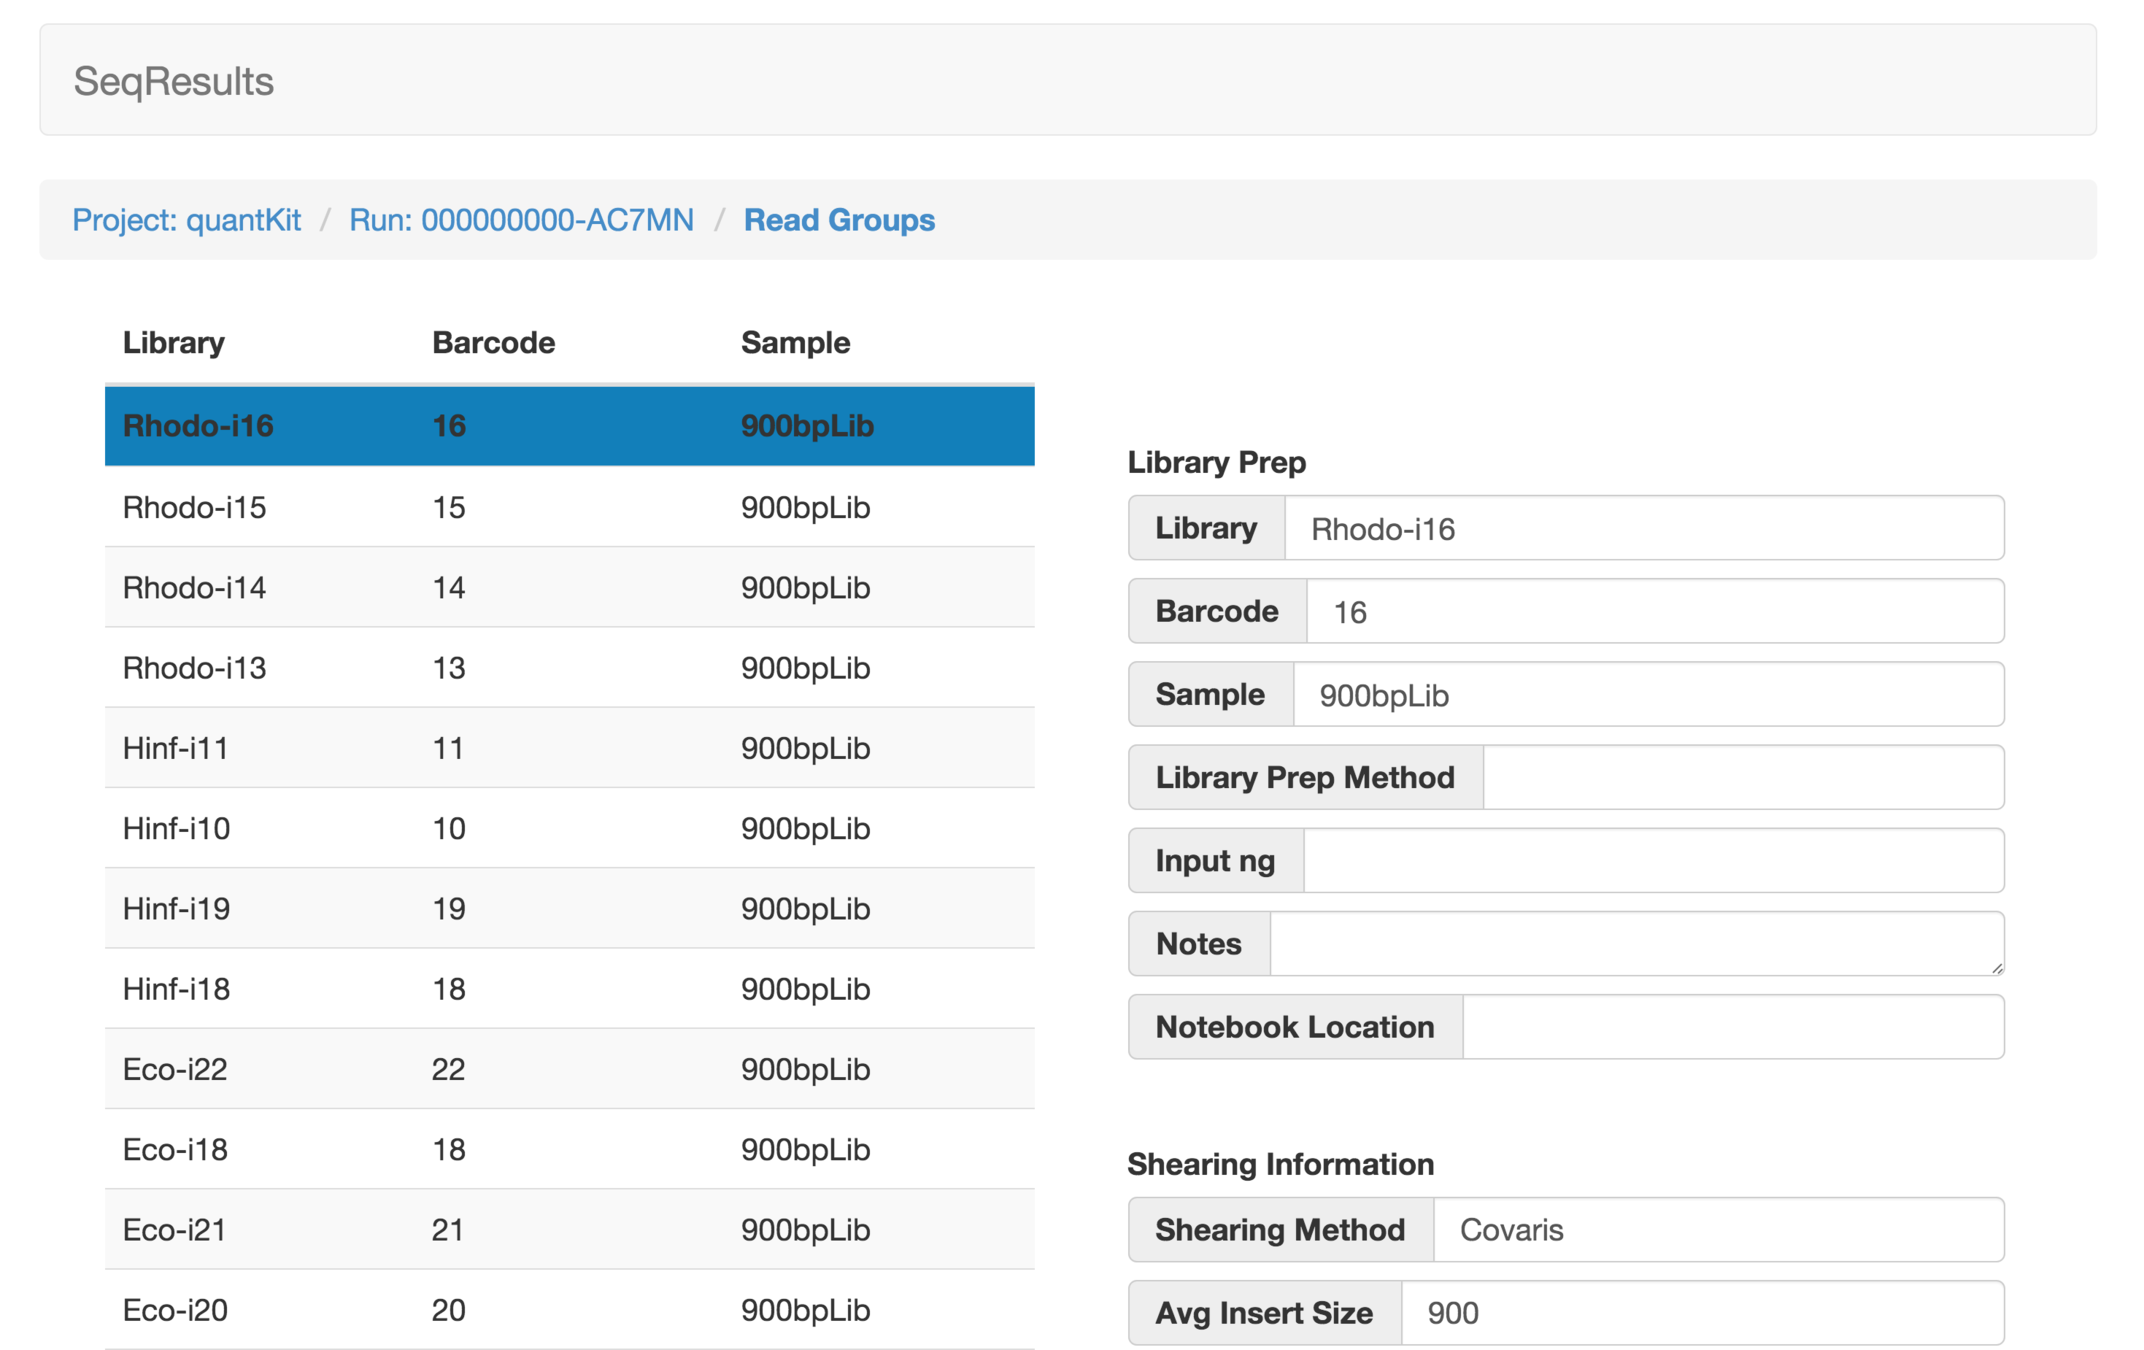Click the SeqResults brand title
This screenshot has width=2144, height=1350.
173,81
